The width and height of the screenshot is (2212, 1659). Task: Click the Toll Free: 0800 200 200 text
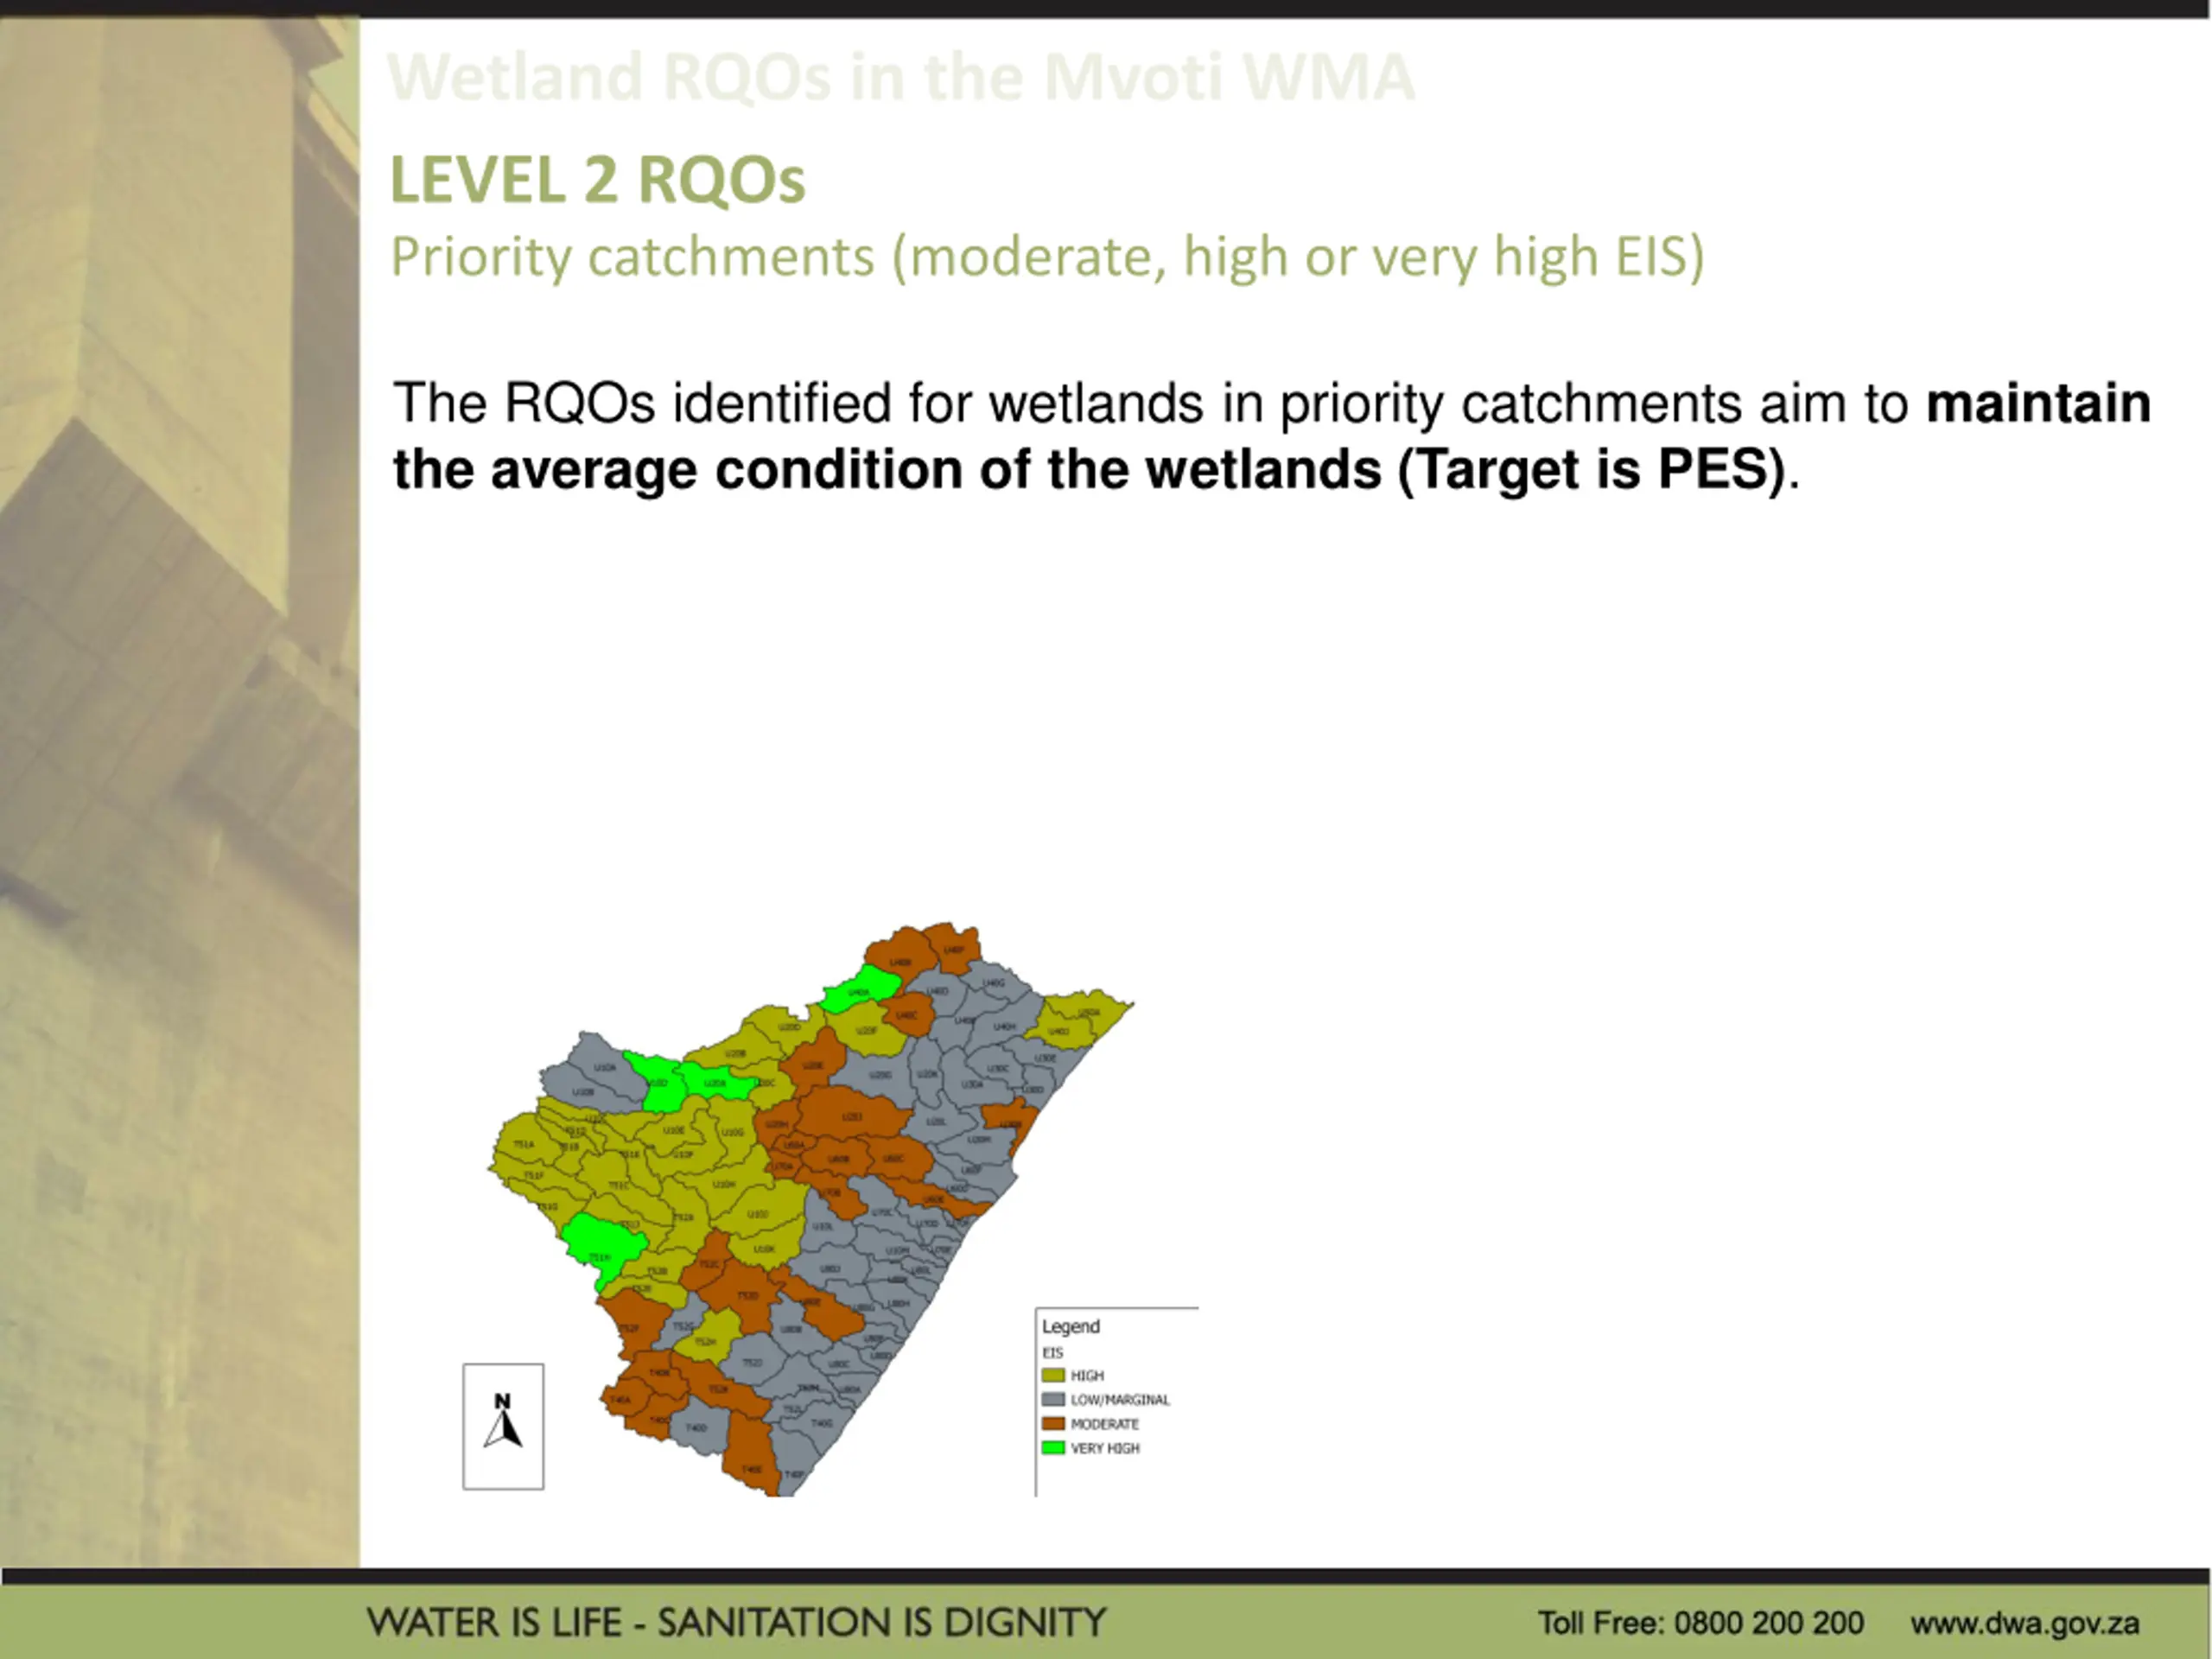(x=1700, y=1623)
